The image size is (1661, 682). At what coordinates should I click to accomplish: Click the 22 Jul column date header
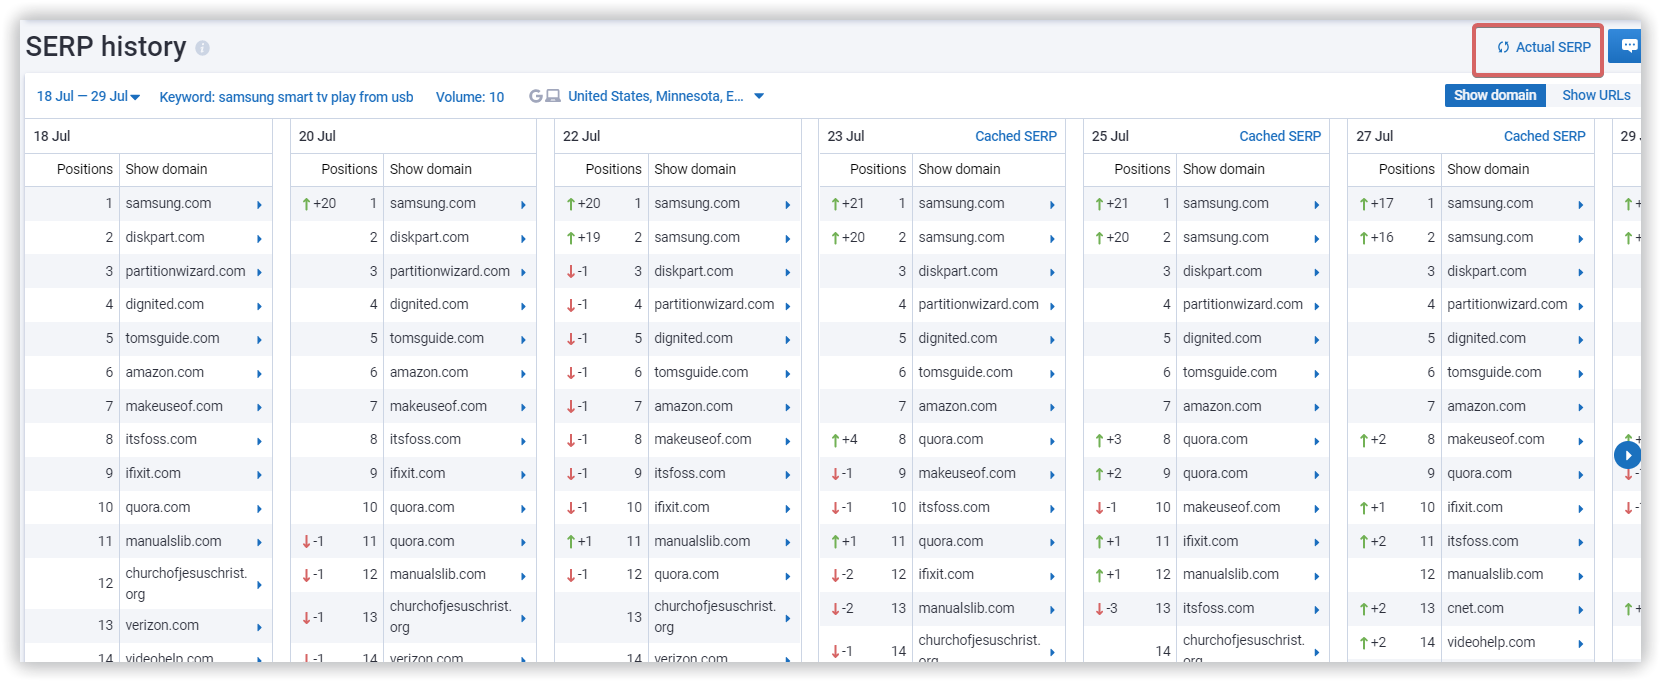point(581,136)
